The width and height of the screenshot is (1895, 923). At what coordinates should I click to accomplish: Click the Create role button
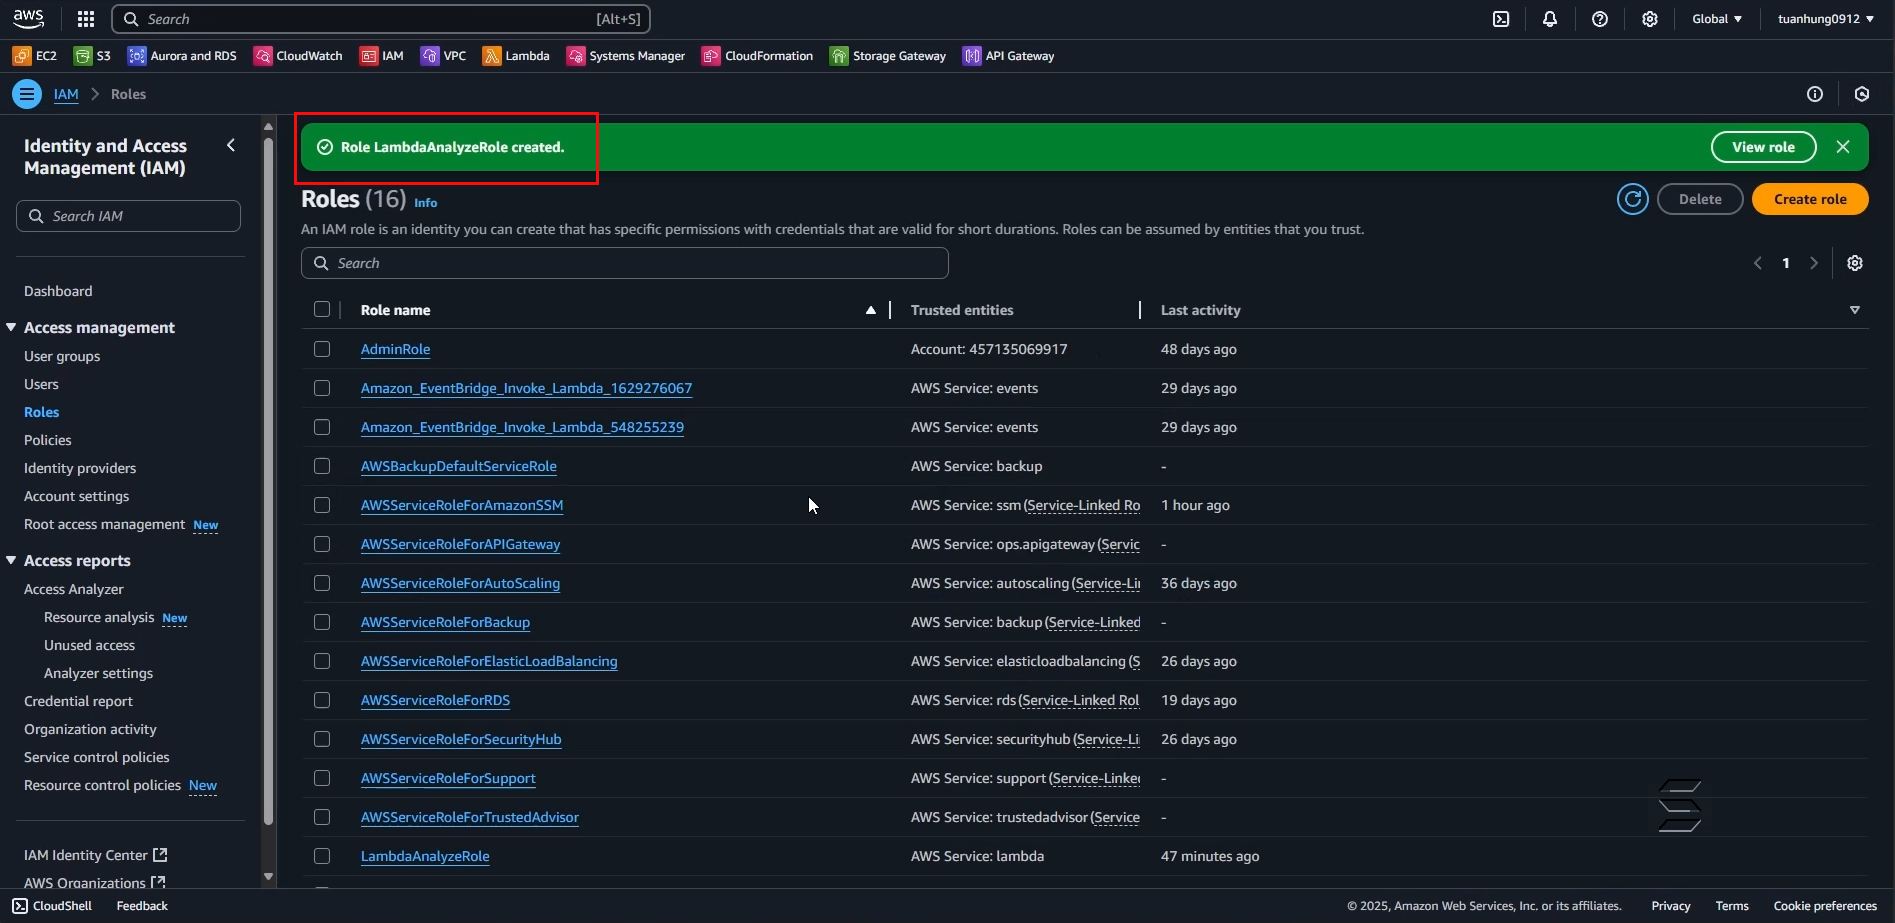1810,199
